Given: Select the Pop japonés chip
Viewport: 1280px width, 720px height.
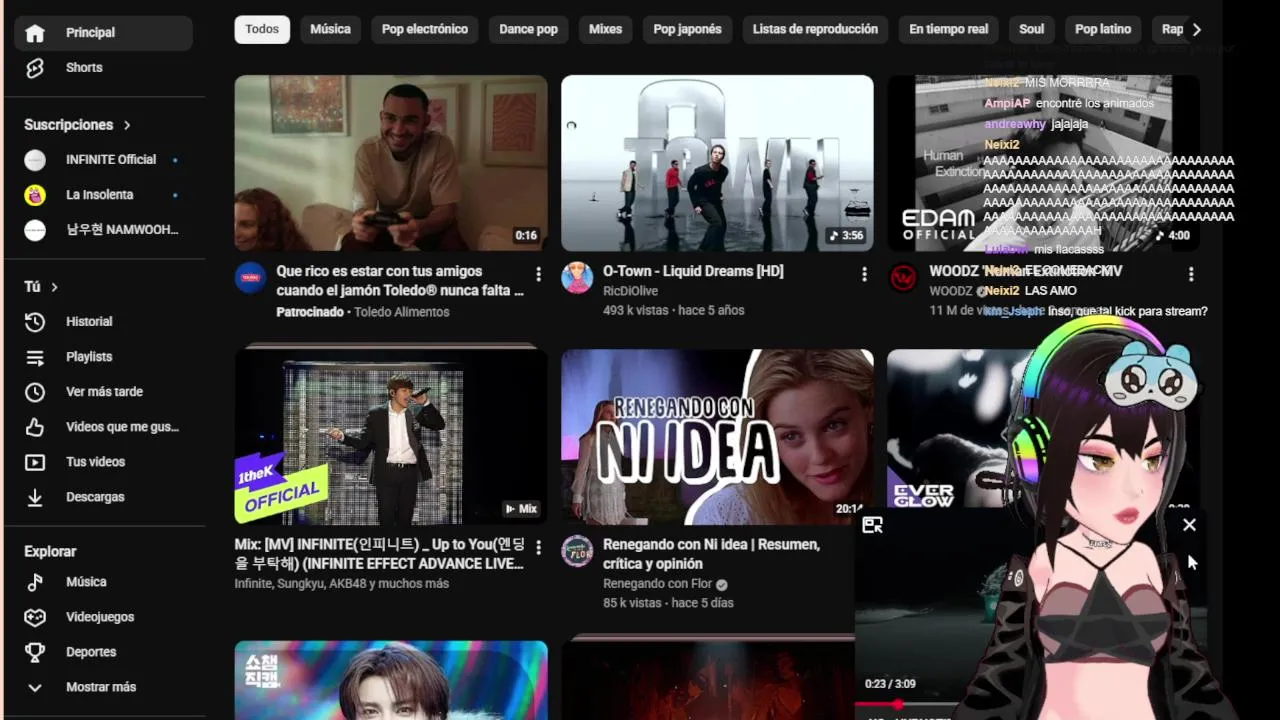Looking at the screenshot, I should pyautogui.click(x=687, y=29).
